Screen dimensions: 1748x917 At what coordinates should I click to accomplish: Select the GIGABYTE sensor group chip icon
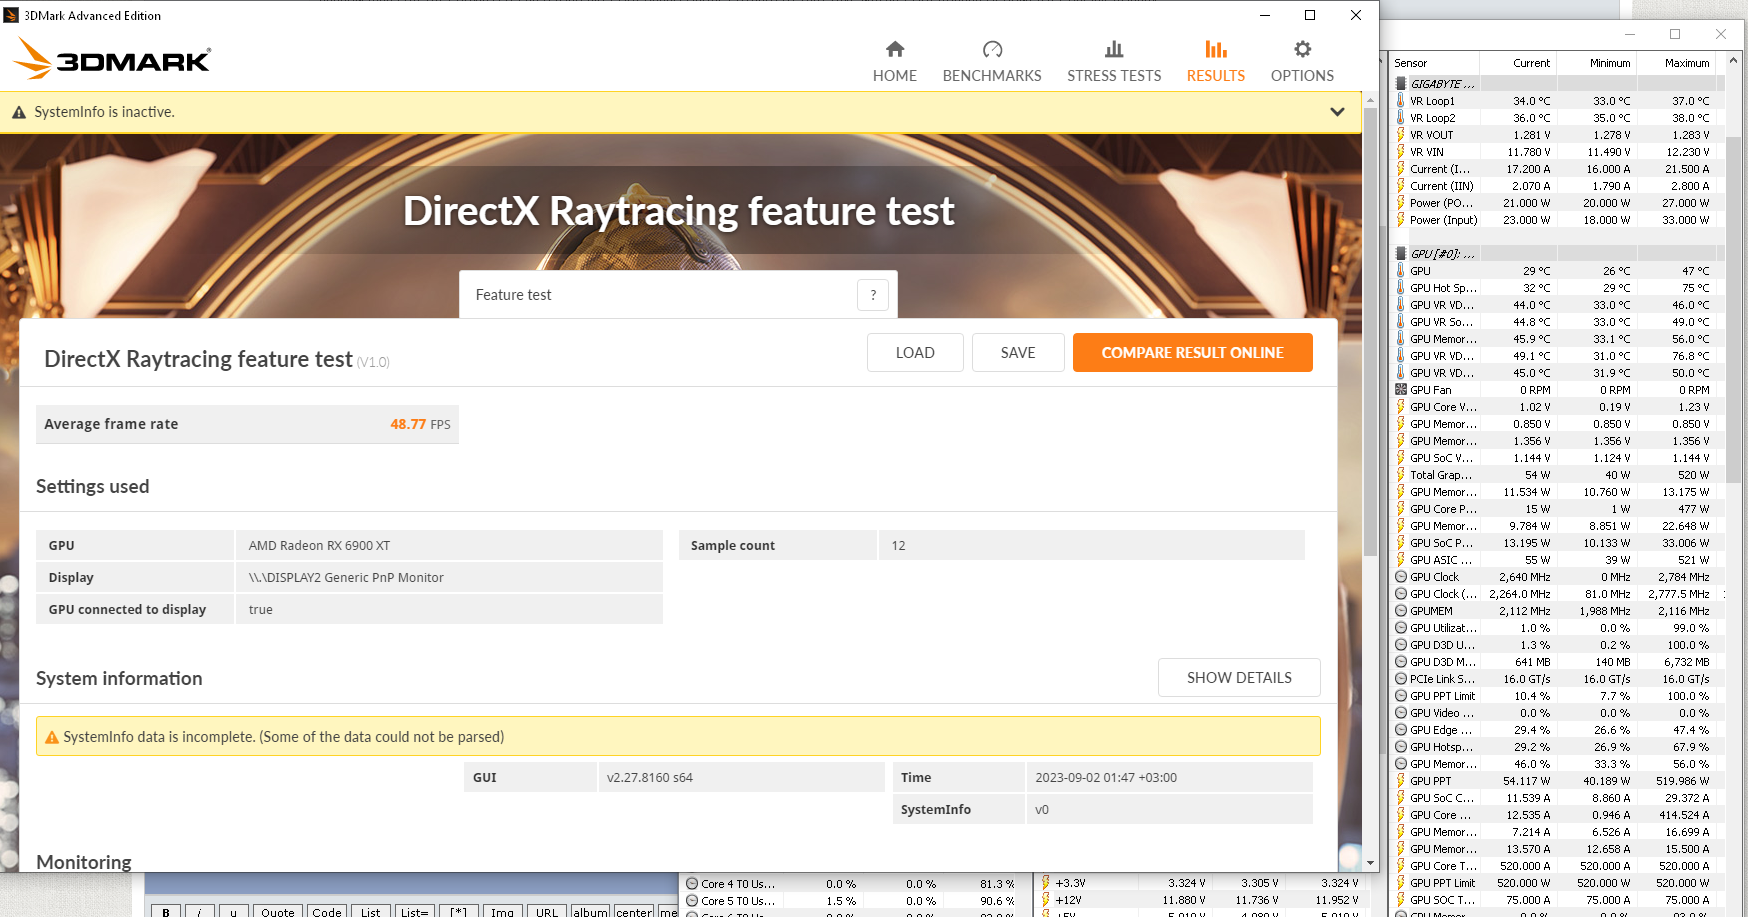pyautogui.click(x=1401, y=84)
